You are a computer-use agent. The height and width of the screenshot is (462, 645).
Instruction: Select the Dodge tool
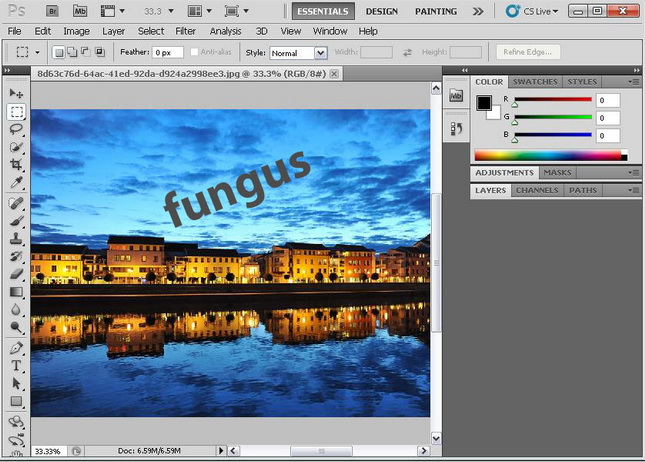[x=16, y=327]
